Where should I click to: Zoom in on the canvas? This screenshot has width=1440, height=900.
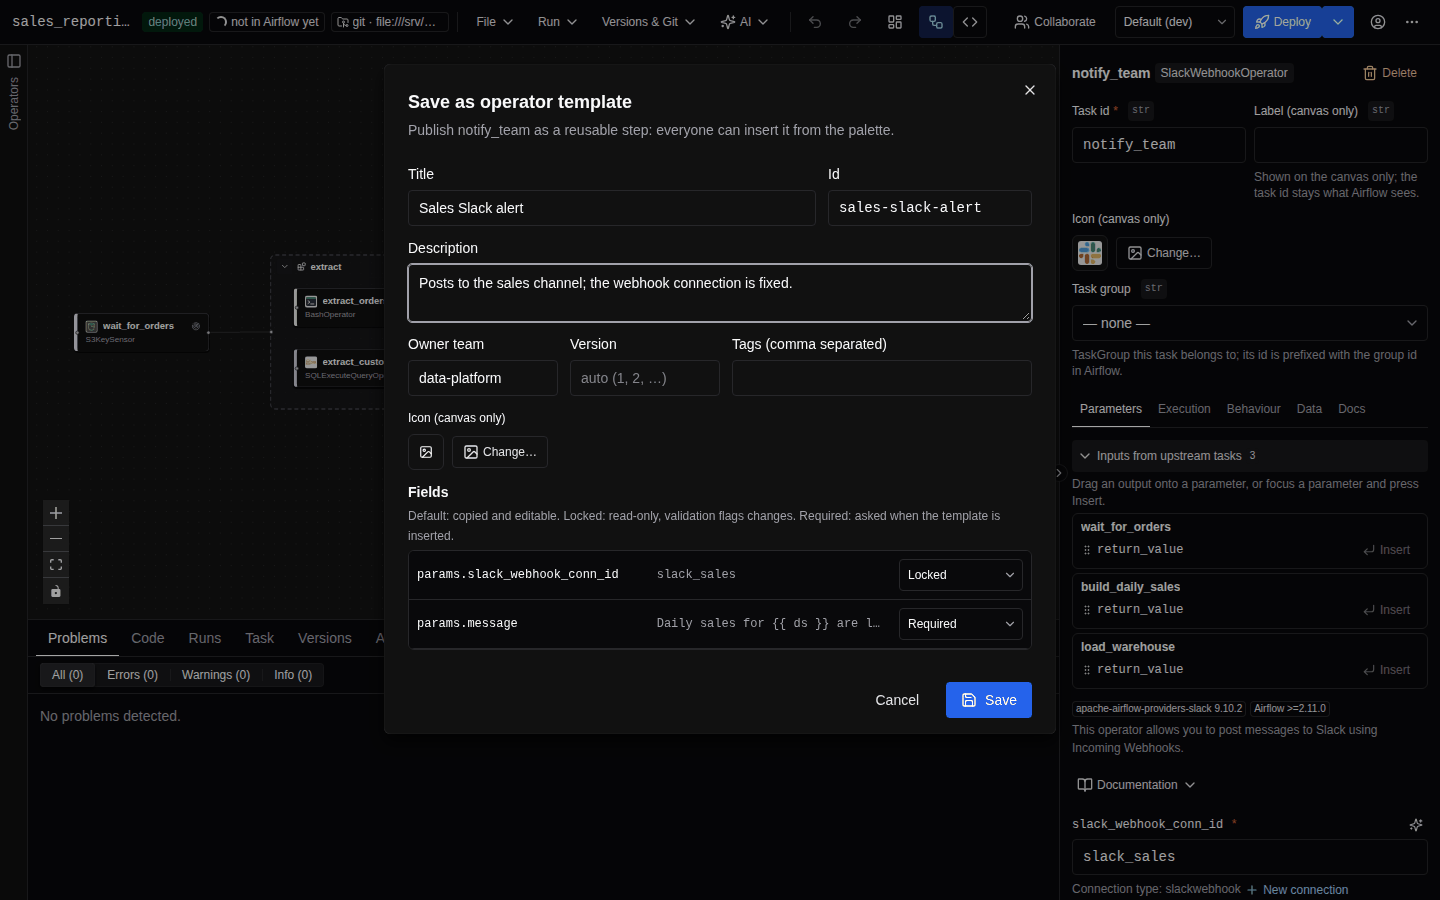(x=56, y=513)
